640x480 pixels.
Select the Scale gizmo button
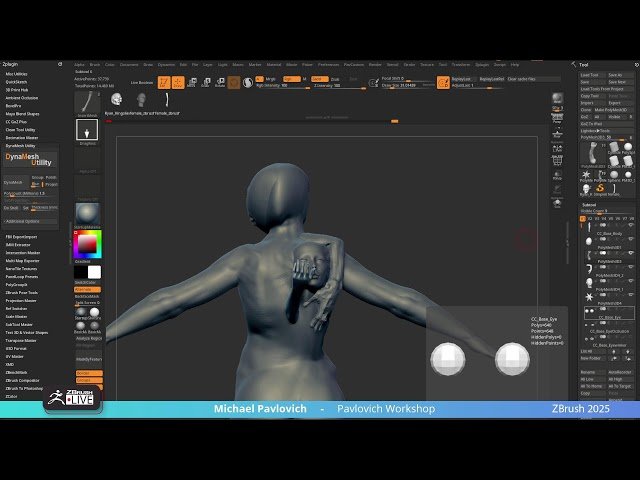pyautogui.click(x=206, y=82)
